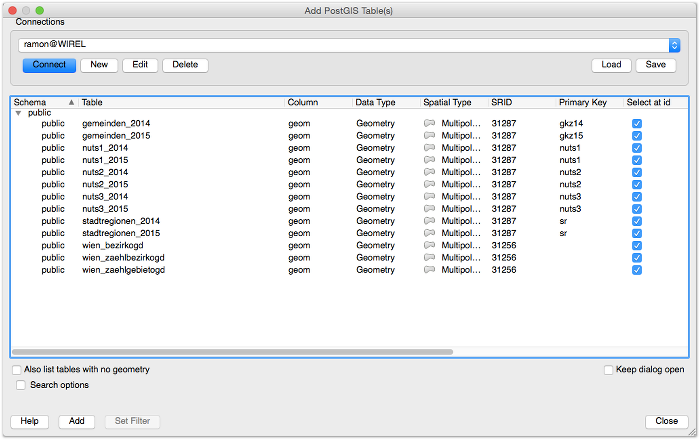
Task: Toggle Search options checkbox
Action: (21, 385)
